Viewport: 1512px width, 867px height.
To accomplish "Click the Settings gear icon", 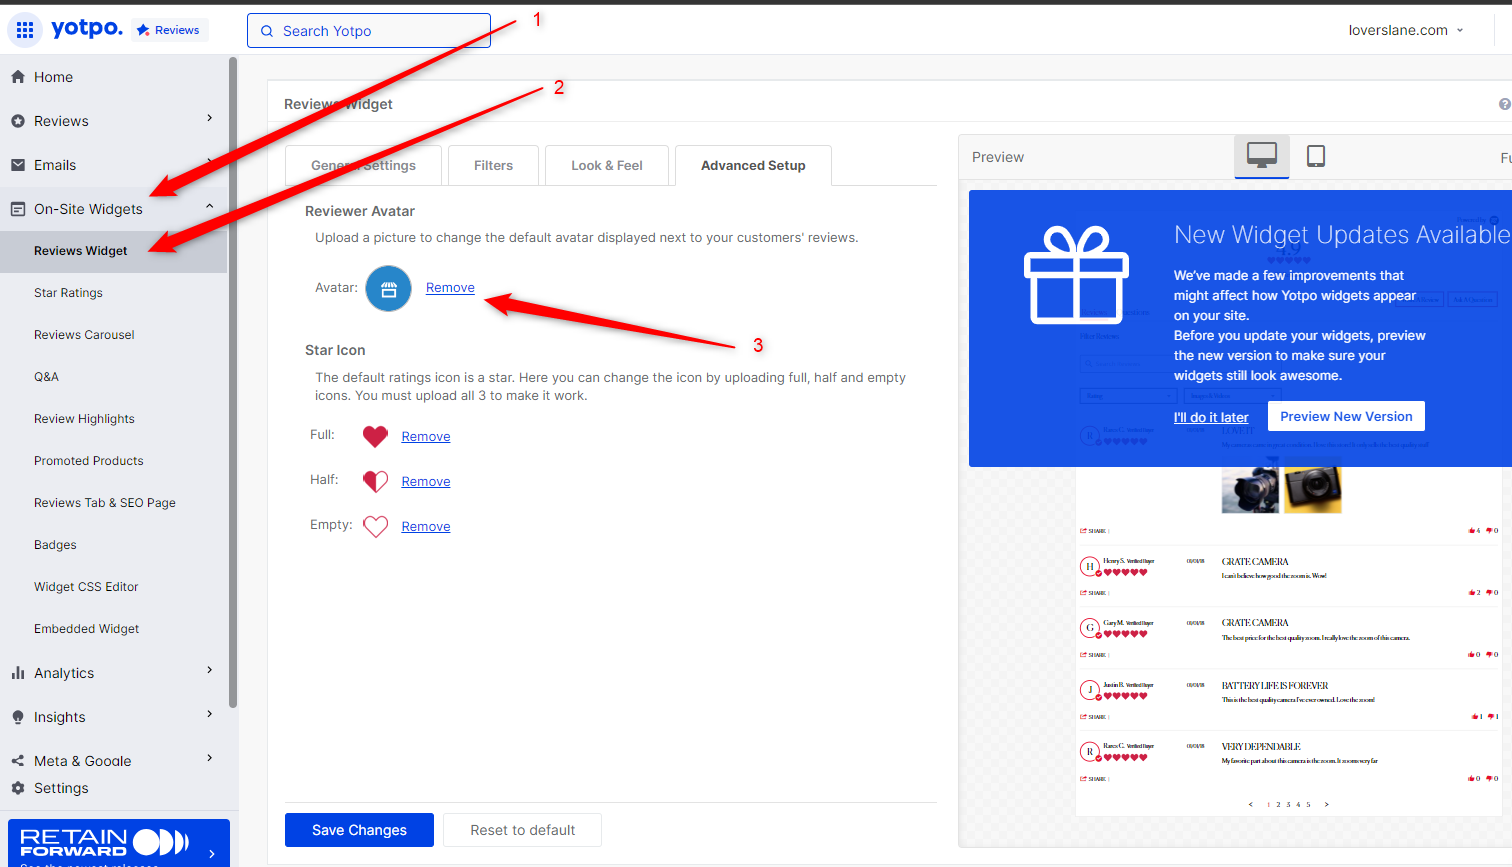I will (x=18, y=788).
